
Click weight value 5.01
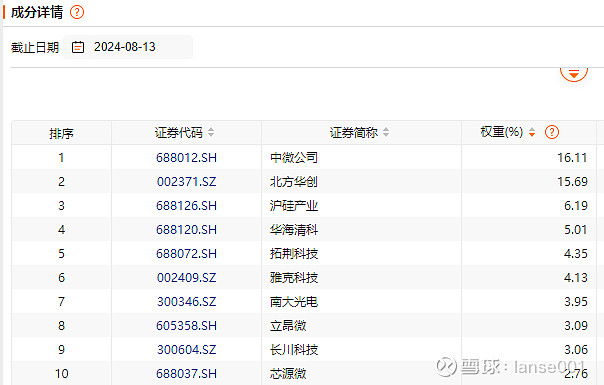coord(575,230)
